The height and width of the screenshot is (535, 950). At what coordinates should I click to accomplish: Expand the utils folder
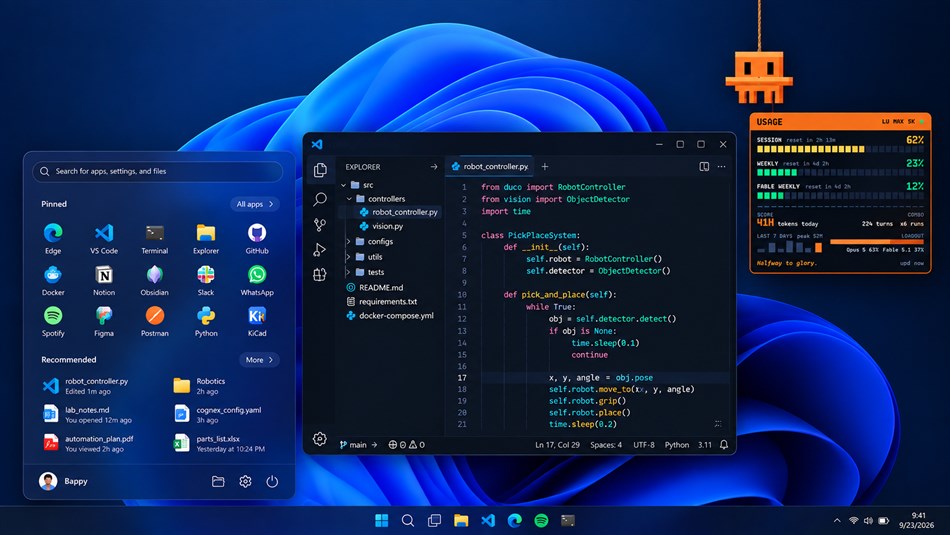[348, 257]
